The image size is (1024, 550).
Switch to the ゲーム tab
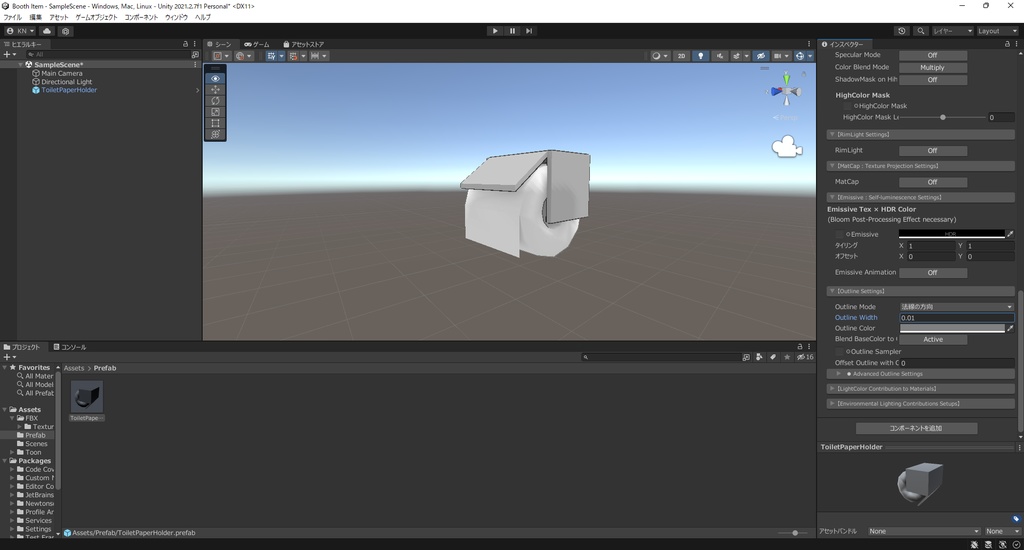click(257, 44)
